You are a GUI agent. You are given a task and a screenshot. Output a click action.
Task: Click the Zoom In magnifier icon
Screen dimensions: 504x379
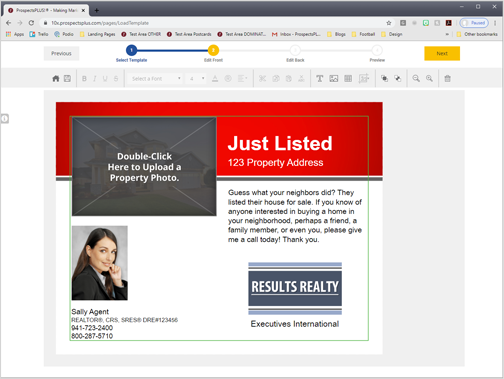click(429, 79)
